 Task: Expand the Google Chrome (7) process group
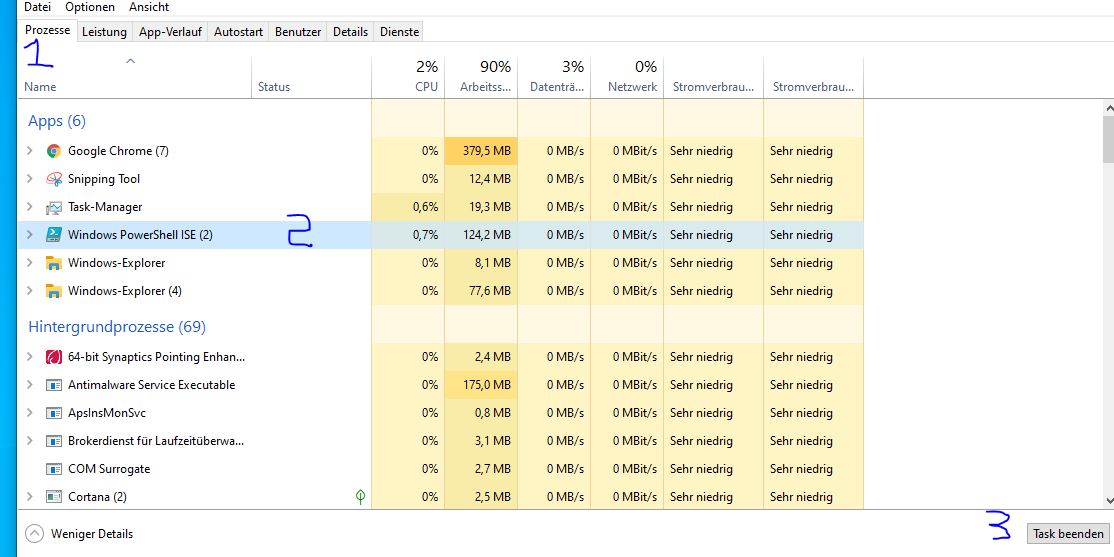pos(29,151)
